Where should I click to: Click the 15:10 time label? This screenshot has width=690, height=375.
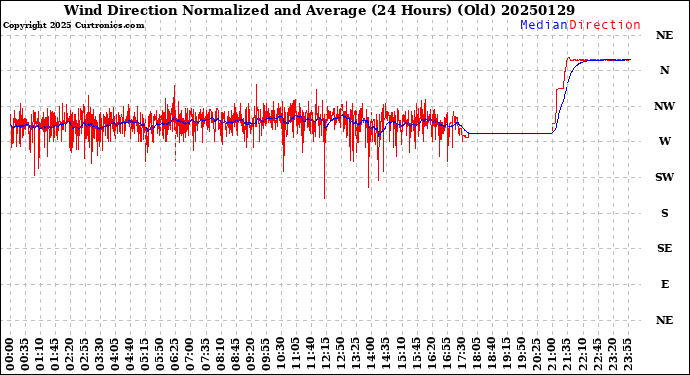[401, 355]
